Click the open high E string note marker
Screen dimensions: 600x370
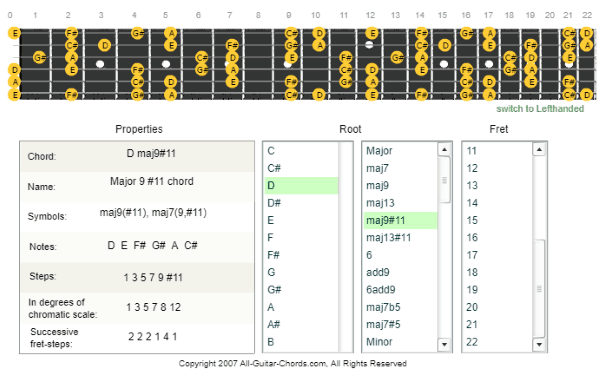coord(14,33)
